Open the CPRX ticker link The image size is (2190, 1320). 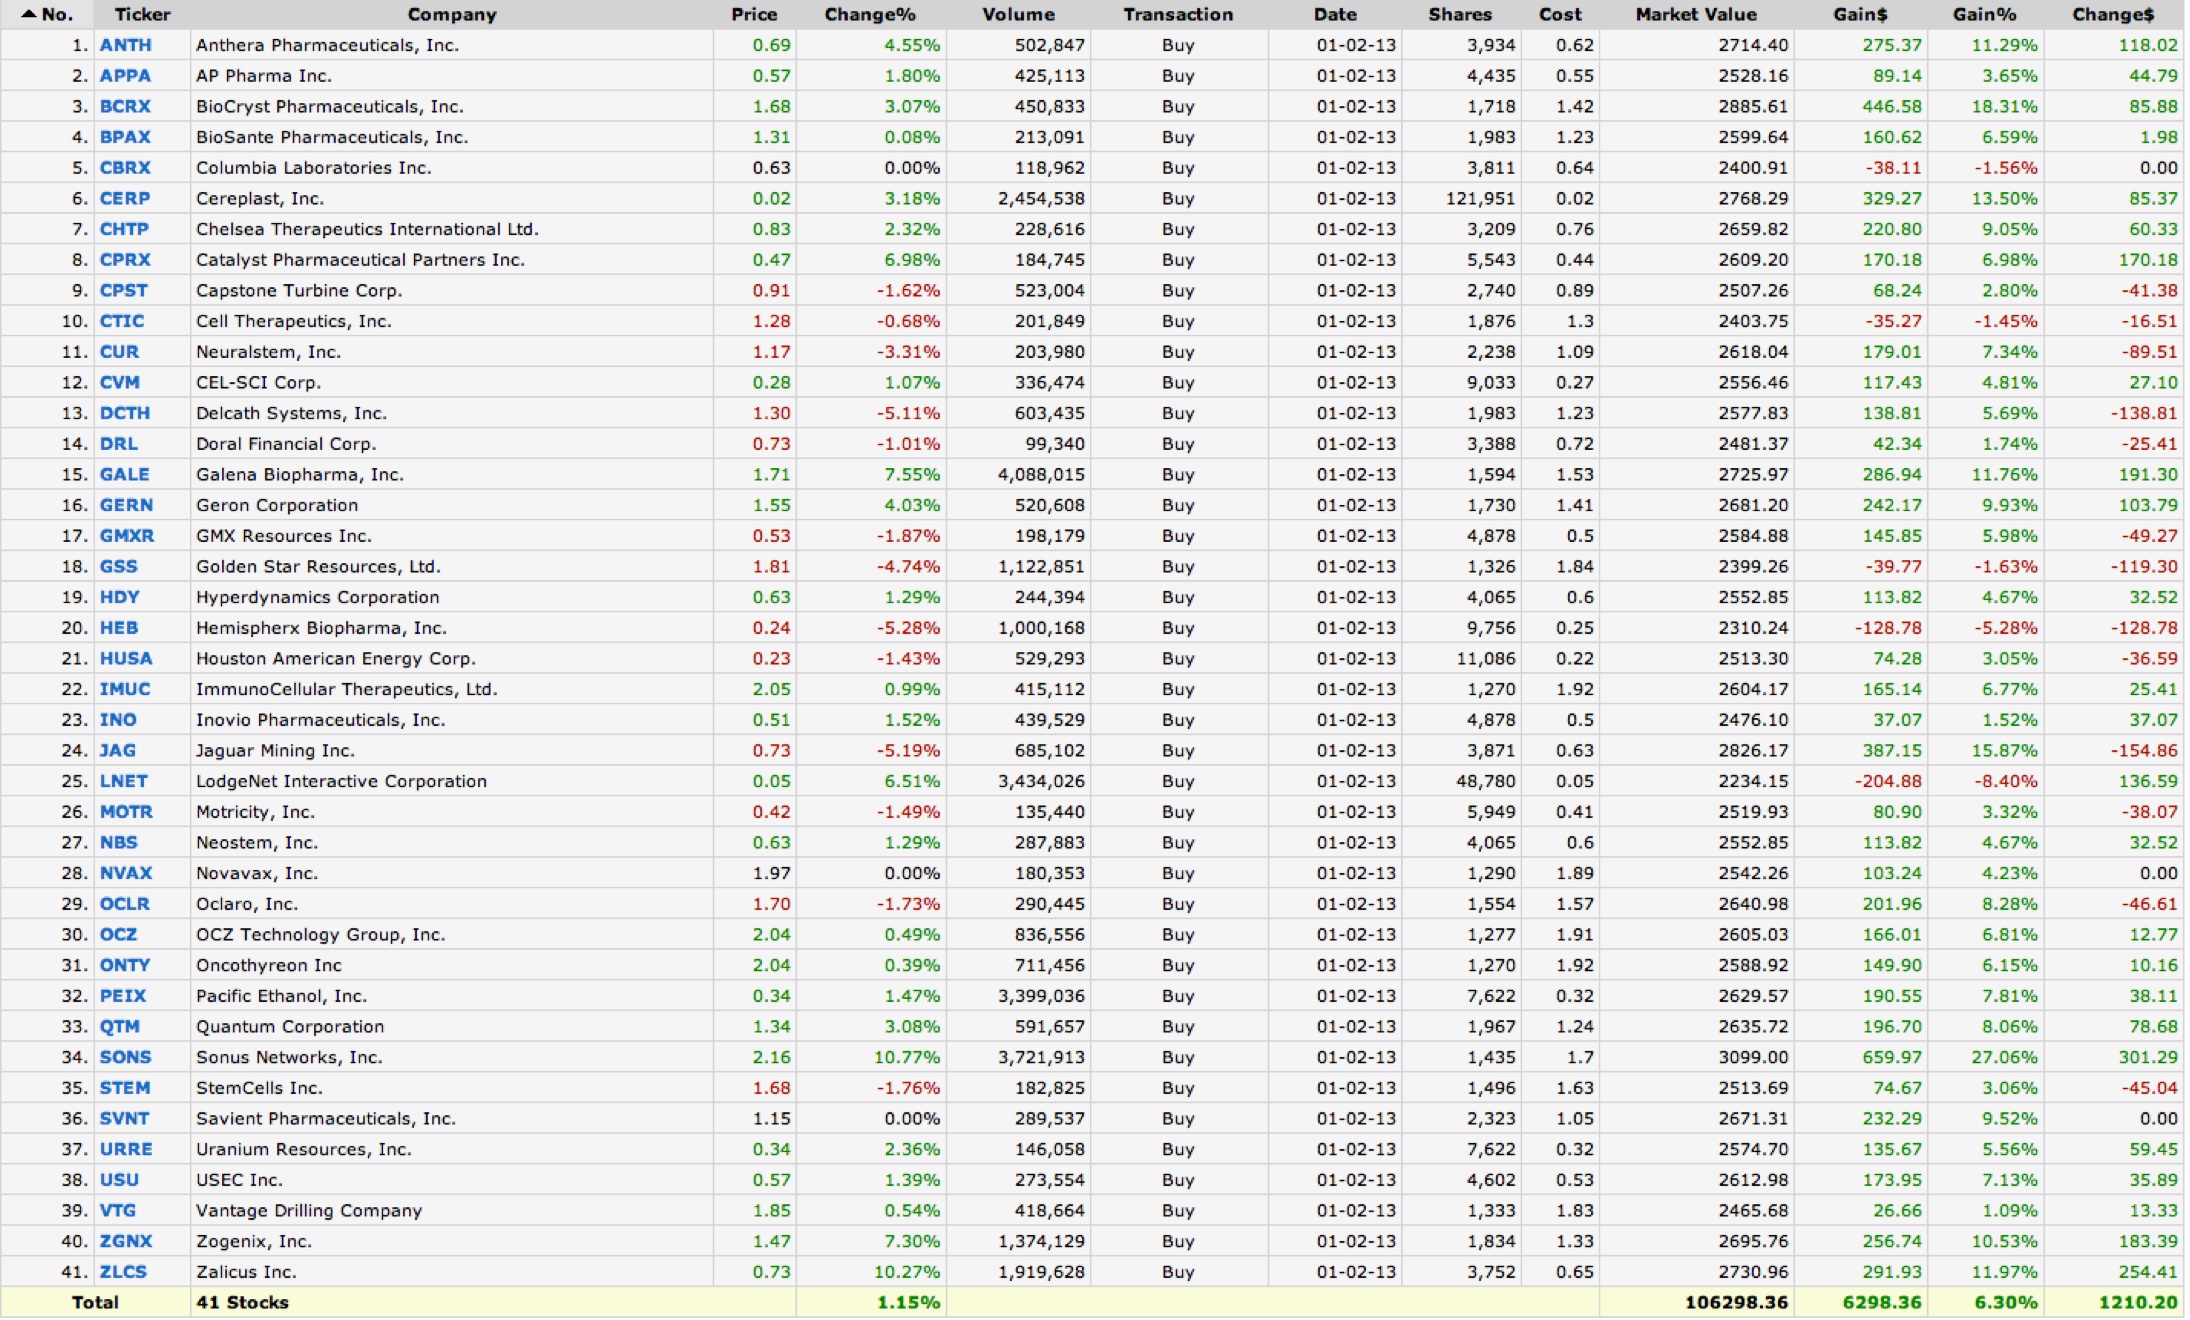click(x=125, y=260)
